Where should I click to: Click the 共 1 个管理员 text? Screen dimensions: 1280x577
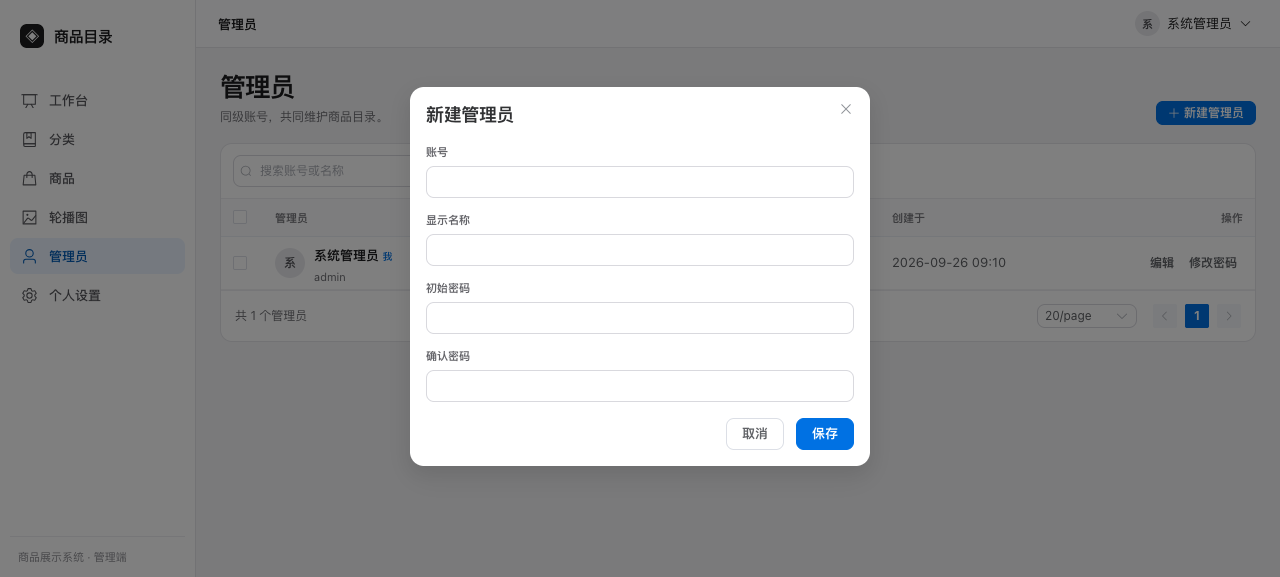point(271,316)
